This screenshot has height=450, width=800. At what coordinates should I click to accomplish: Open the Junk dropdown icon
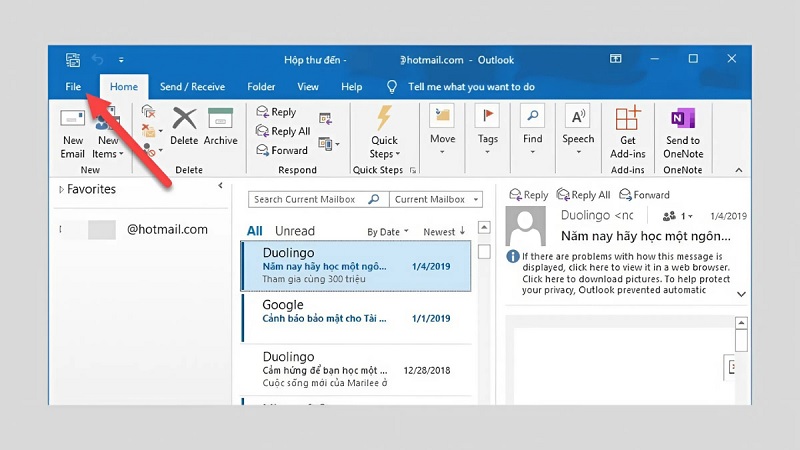pos(151,150)
